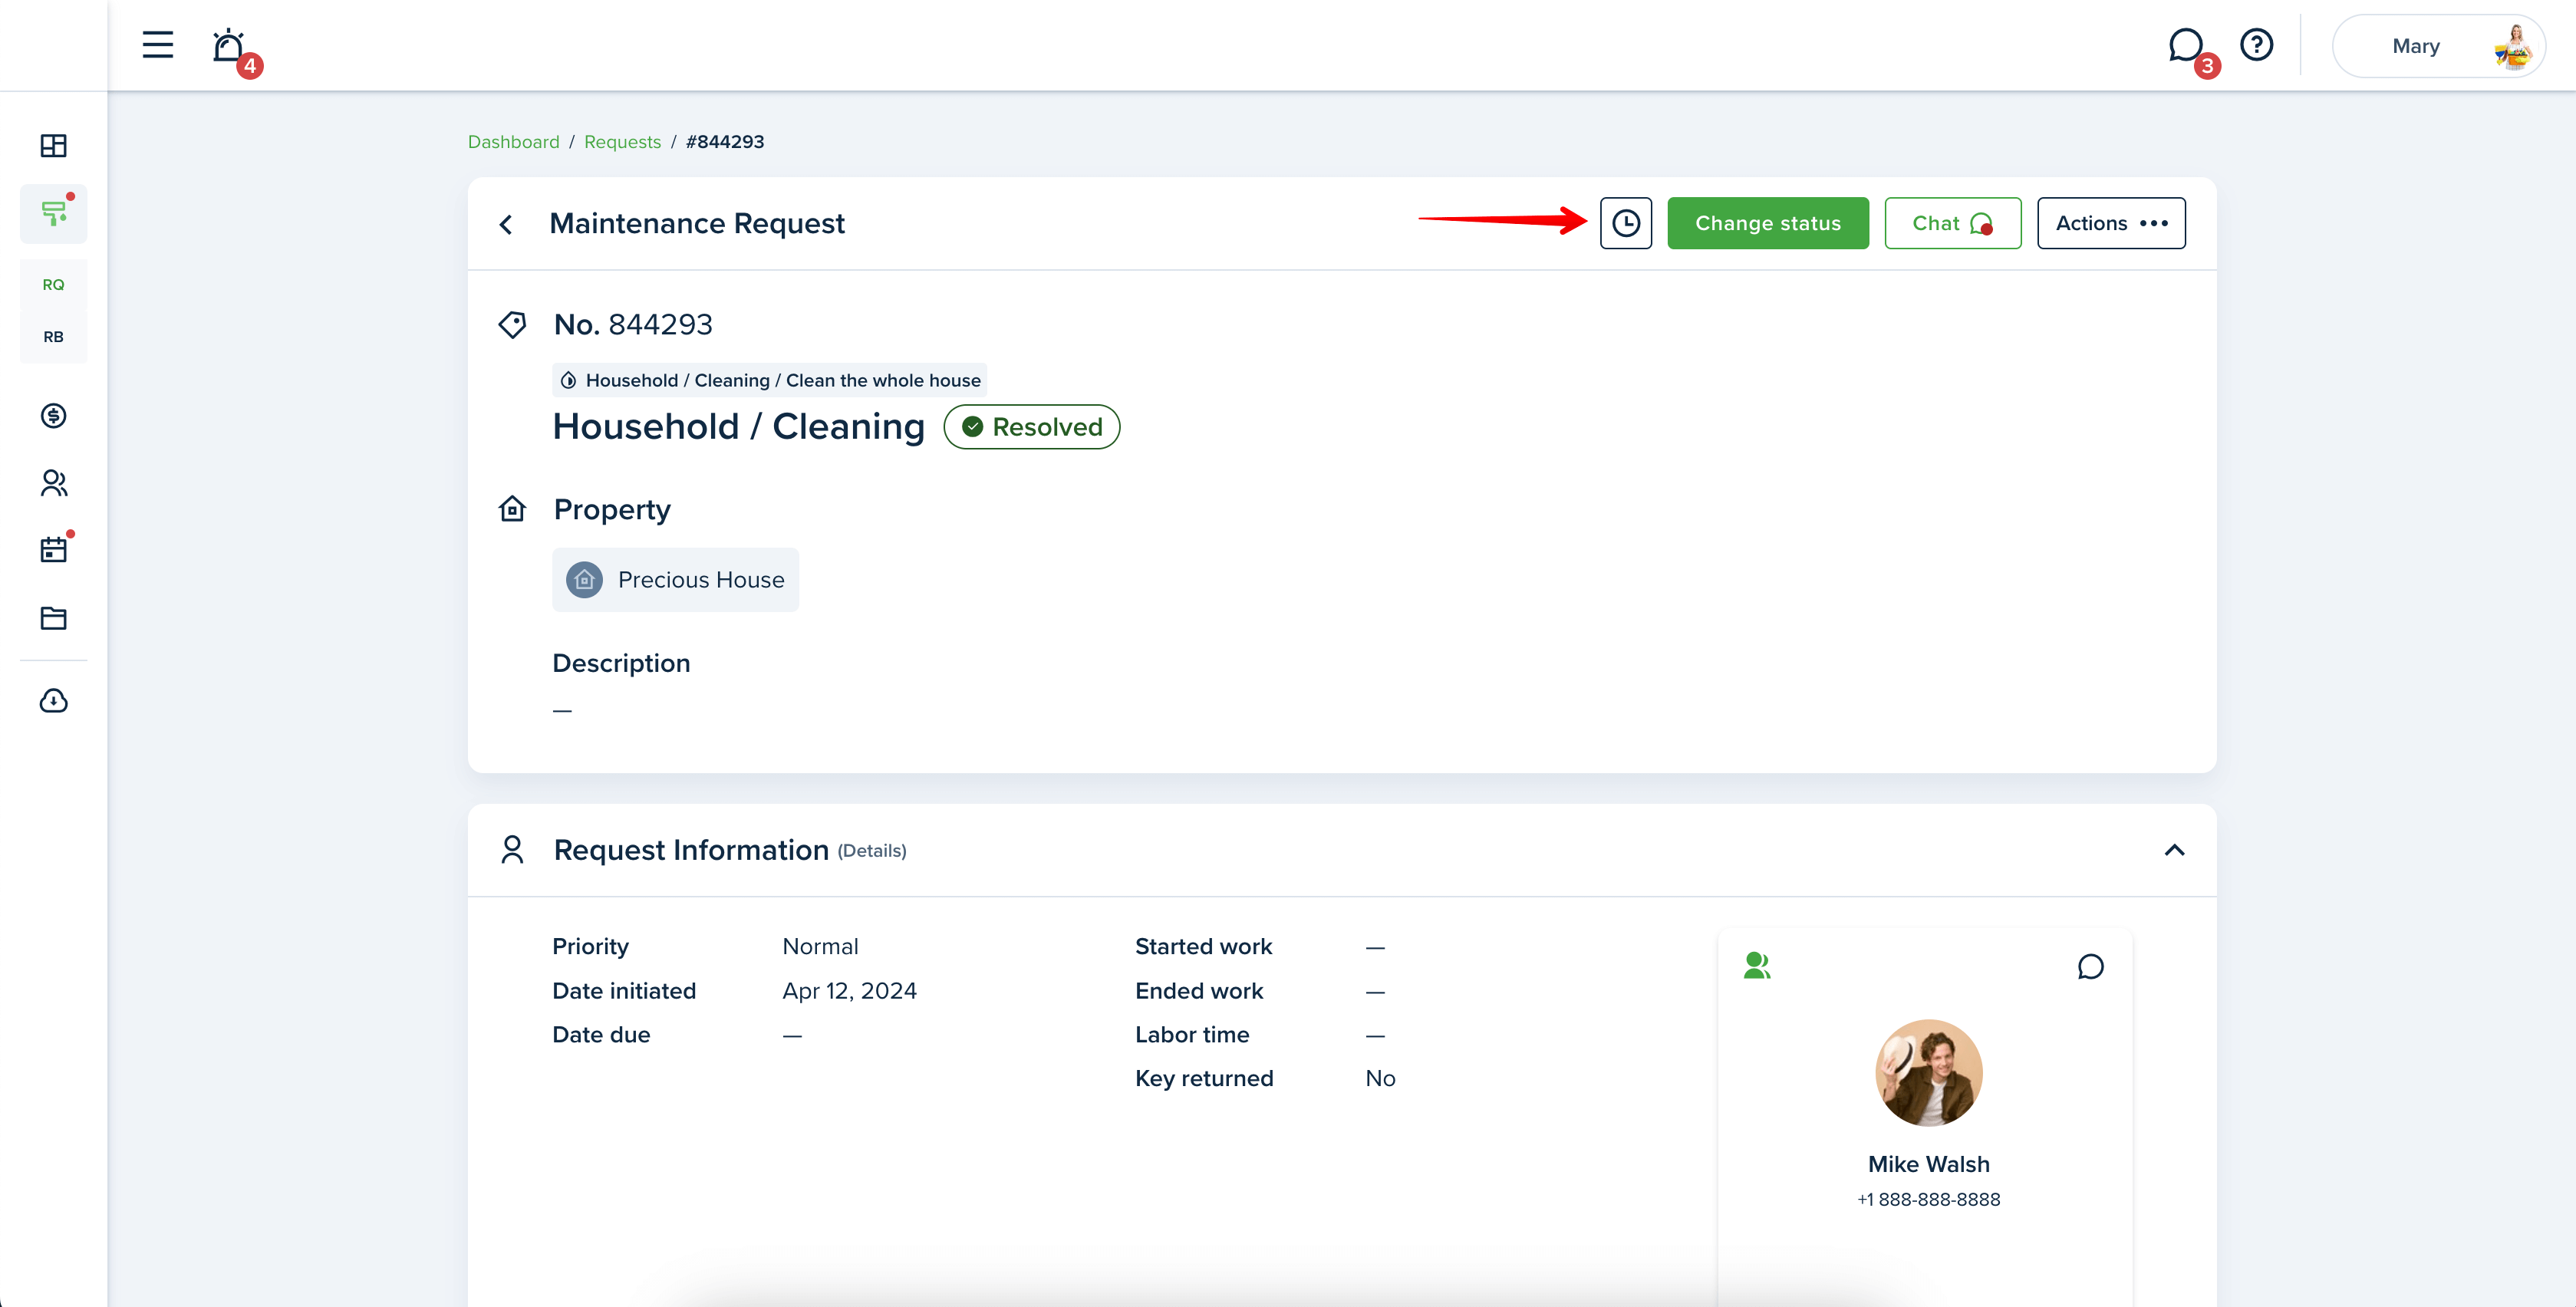Click the tag icon beside No. 844293
This screenshot has height=1307, width=2576.
[512, 325]
